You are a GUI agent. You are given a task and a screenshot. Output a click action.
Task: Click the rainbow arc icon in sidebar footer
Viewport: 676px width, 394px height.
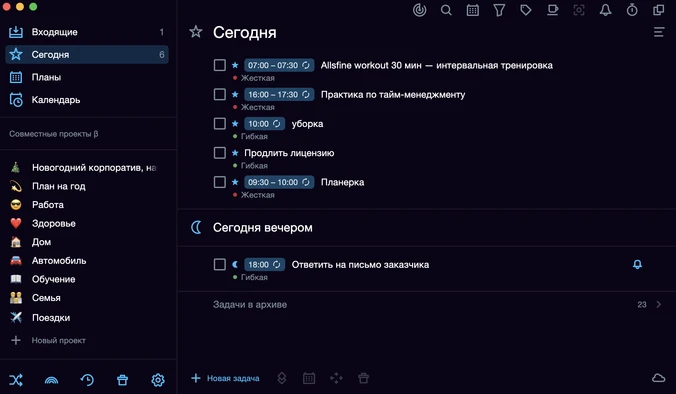[x=51, y=380]
